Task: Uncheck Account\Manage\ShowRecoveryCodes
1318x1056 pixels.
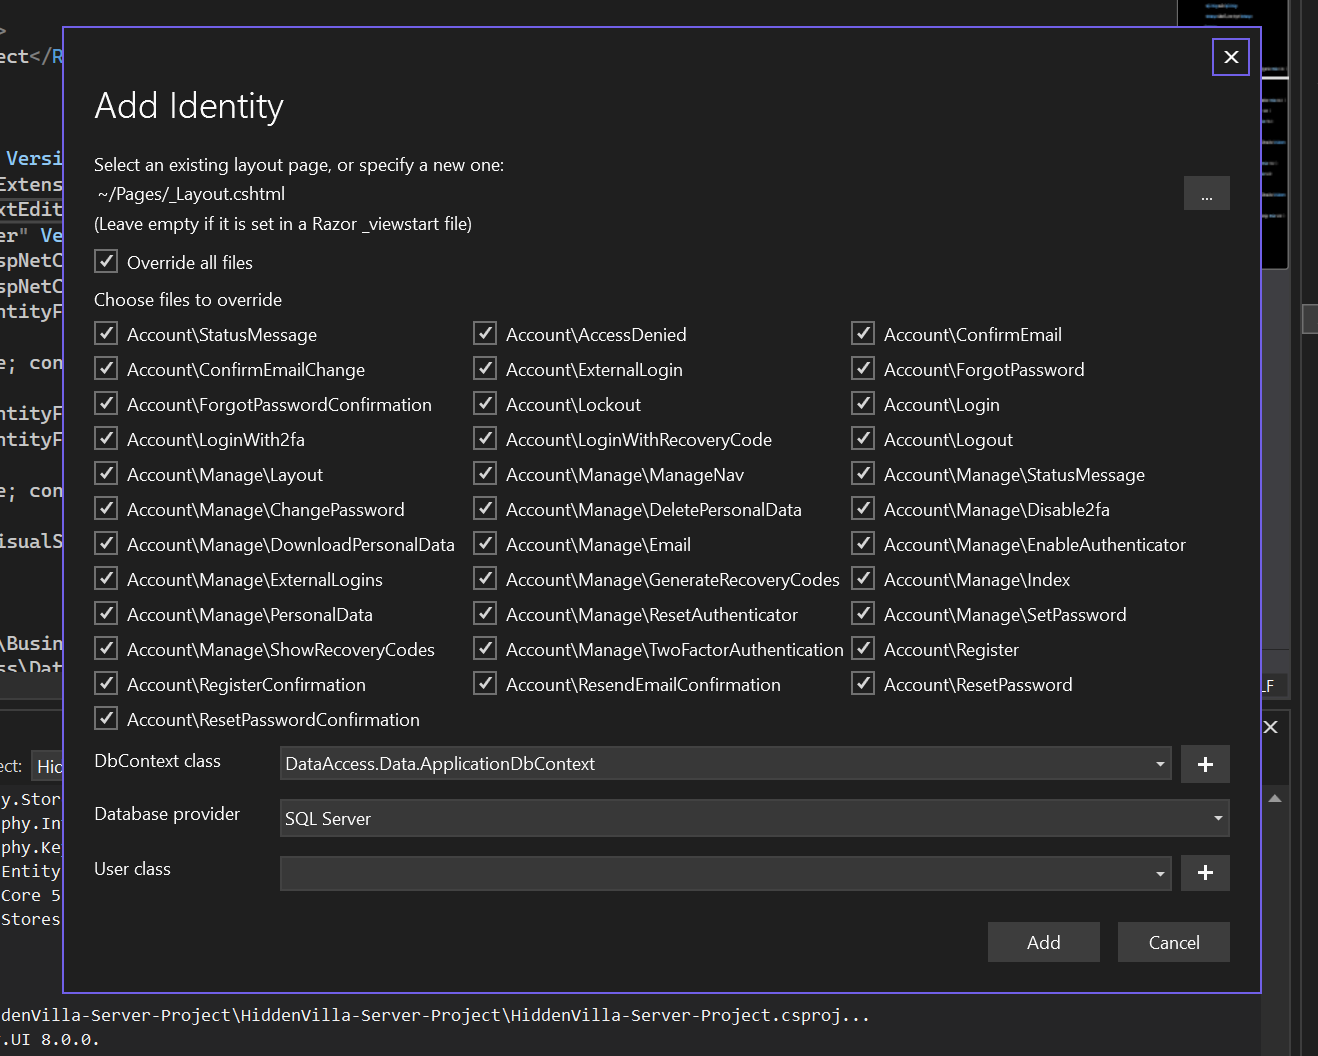Action: pos(106,649)
